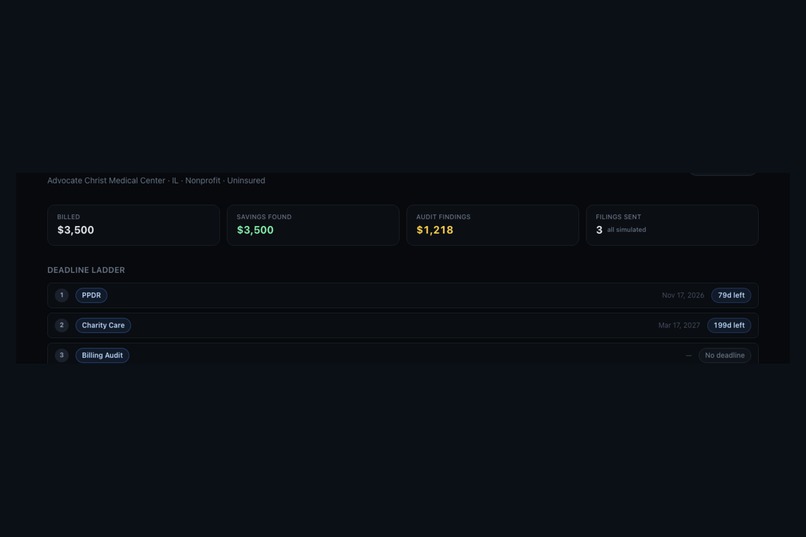The width and height of the screenshot is (806, 537).
Task: Click the Charity Care tag
Action: pyautogui.click(x=103, y=325)
